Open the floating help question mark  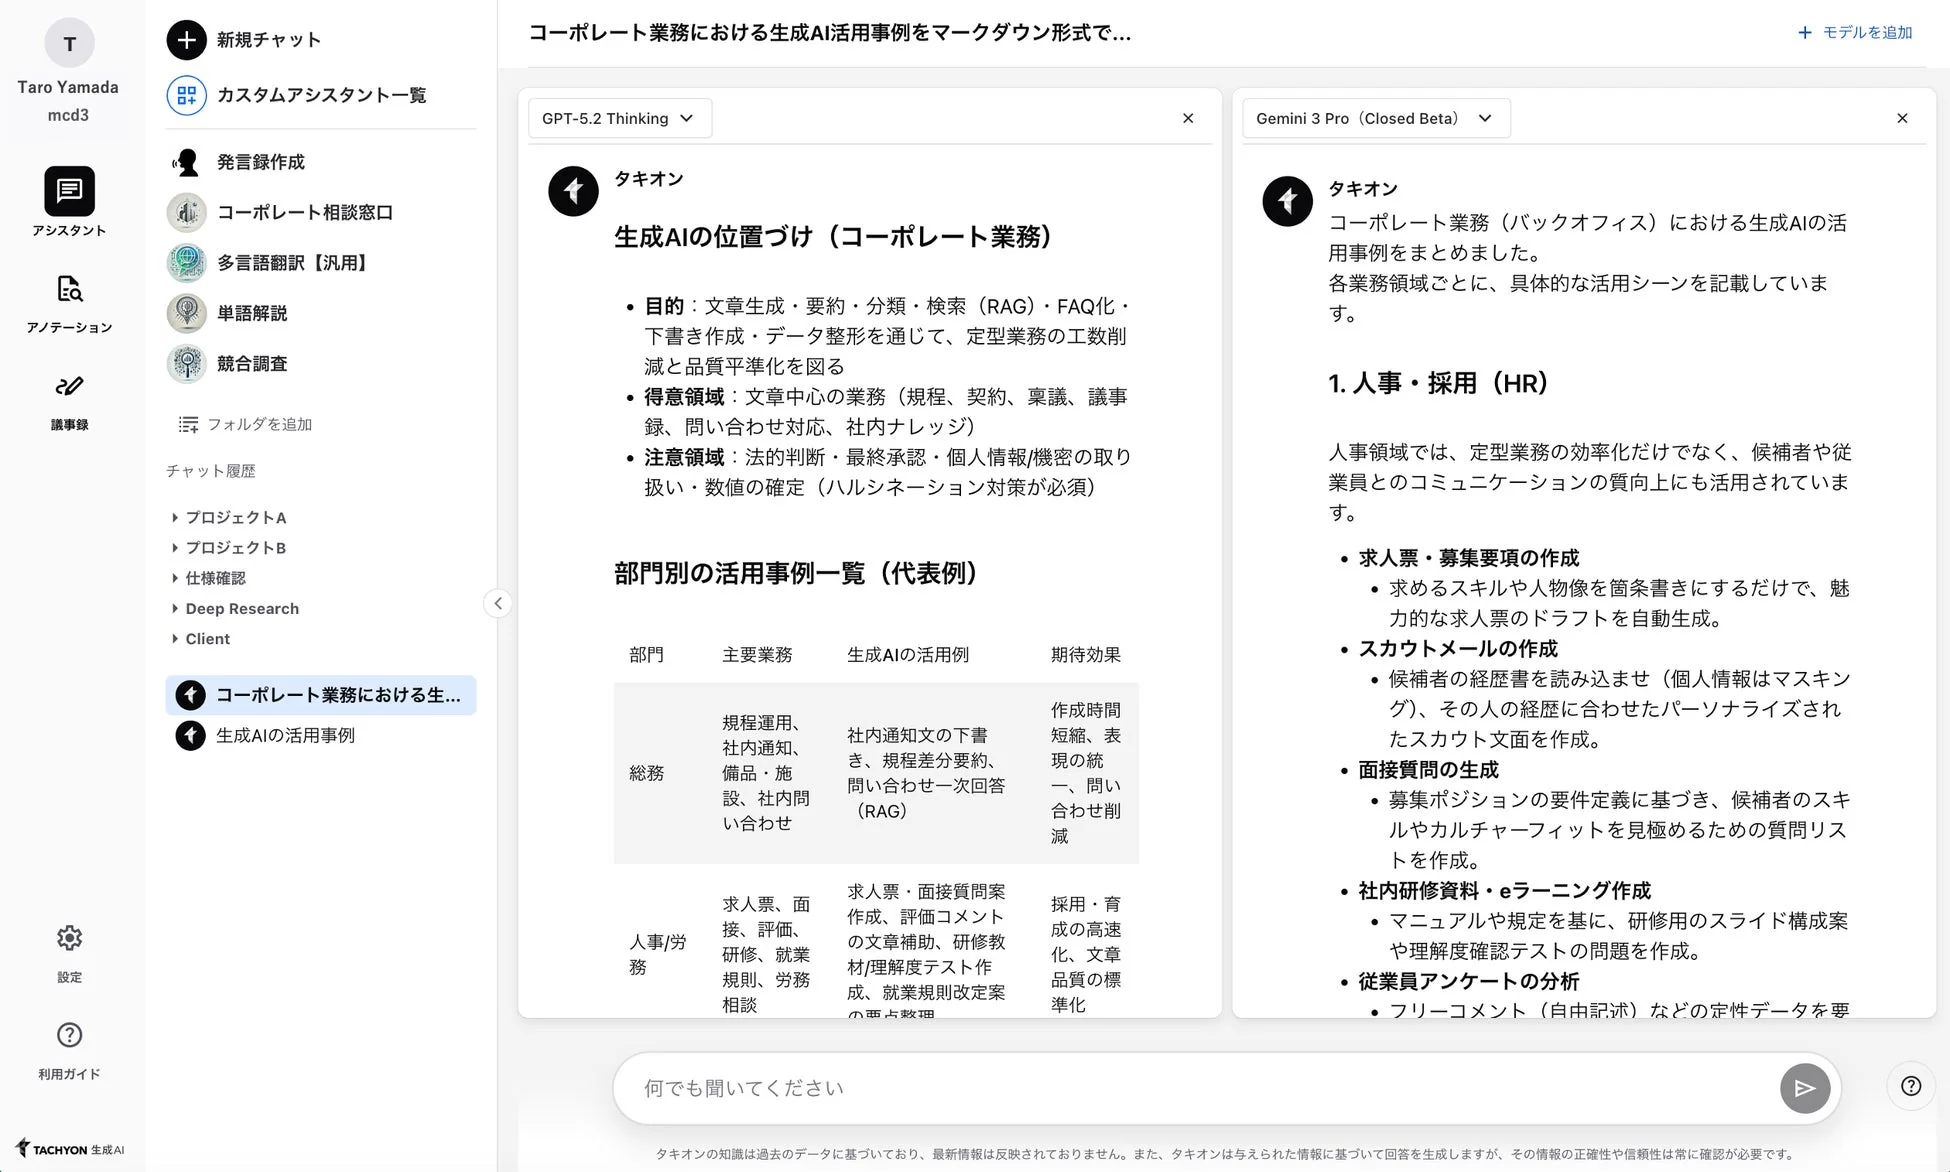click(1910, 1085)
